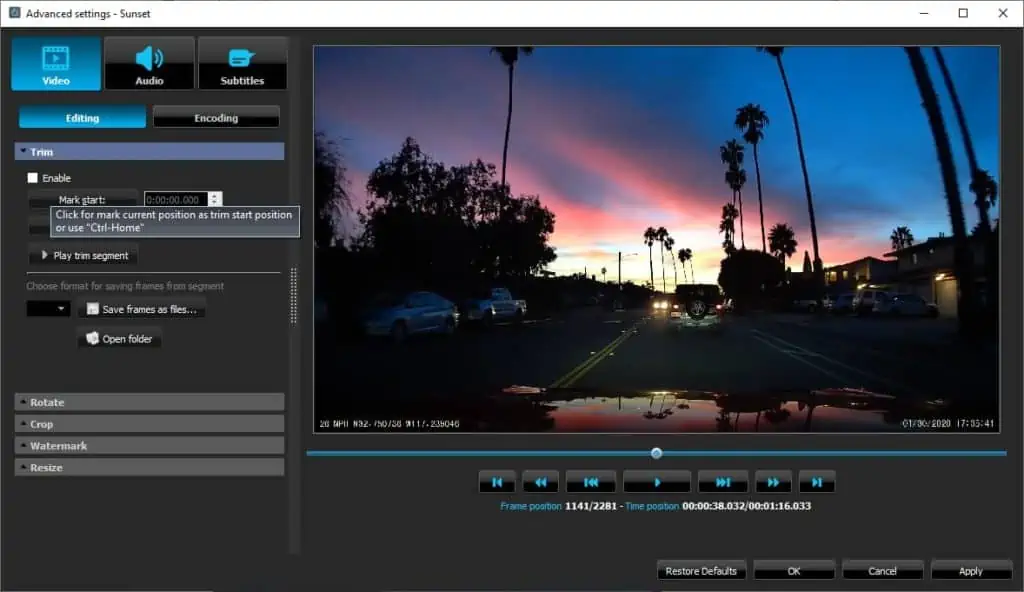This screenshot has height=592, width=1024.
Task: Step forward to the next frame
Action: 723,482
